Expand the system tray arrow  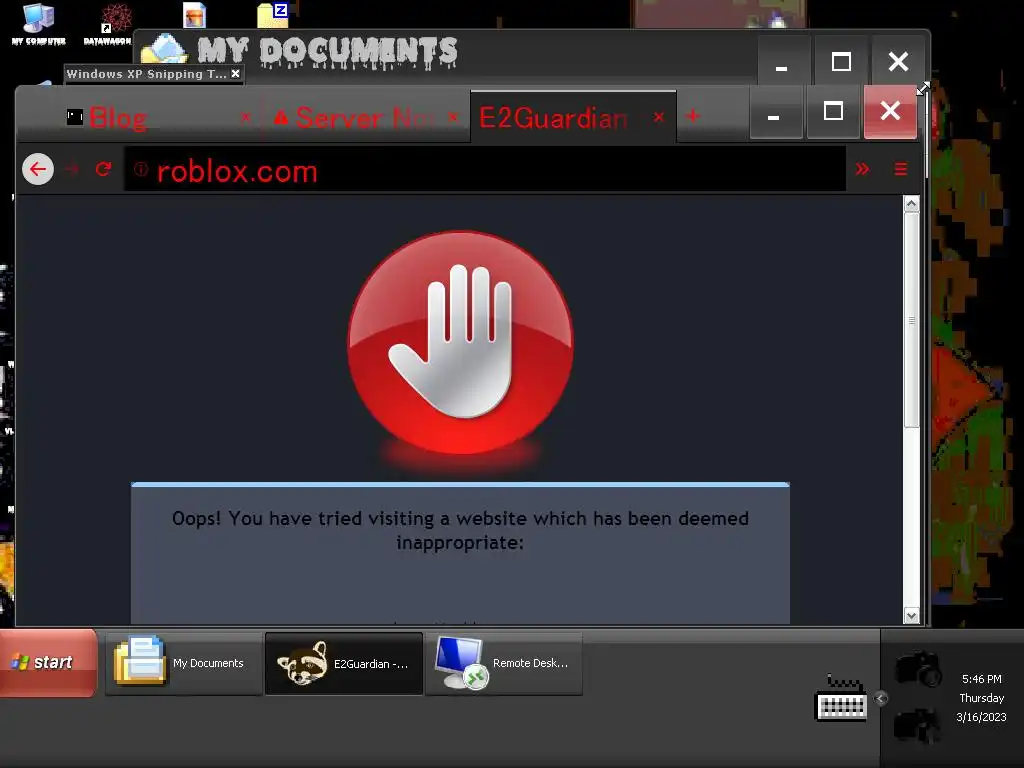(880, 699)
